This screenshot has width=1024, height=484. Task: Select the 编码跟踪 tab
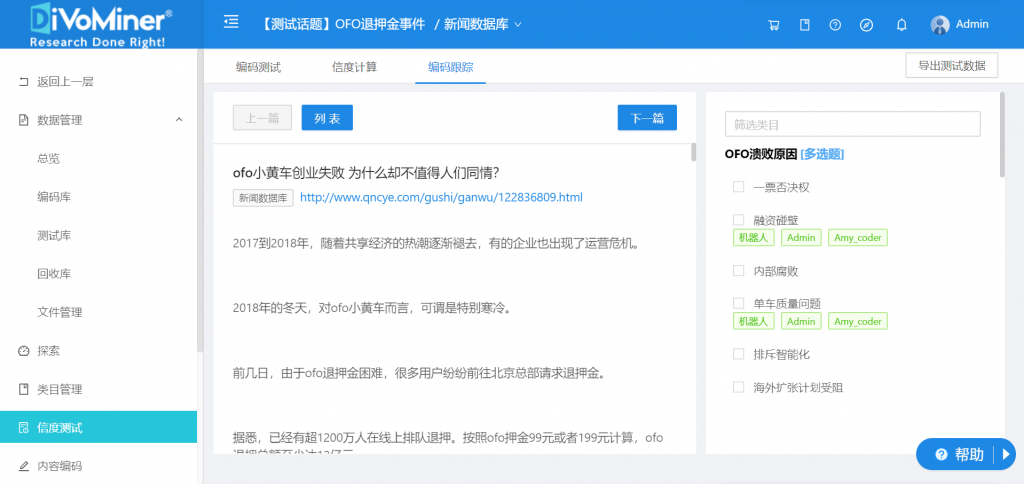point(451,67)
